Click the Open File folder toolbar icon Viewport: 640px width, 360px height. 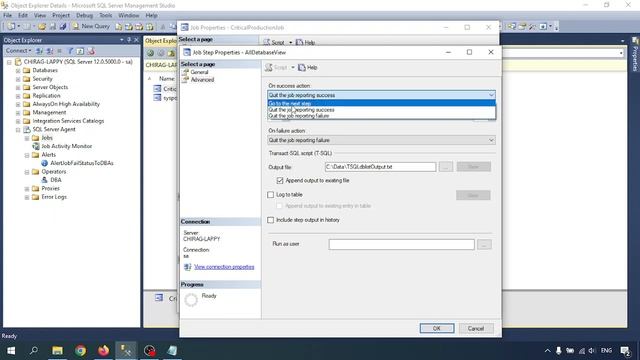42,27
